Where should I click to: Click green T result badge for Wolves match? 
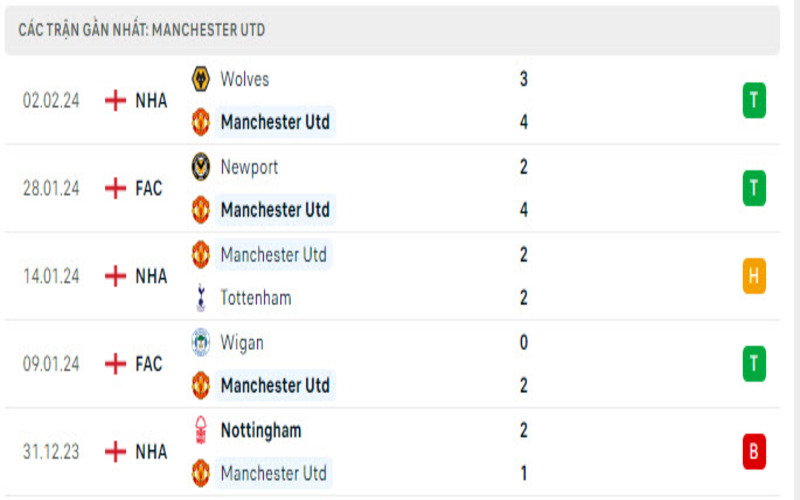point(754,100)
